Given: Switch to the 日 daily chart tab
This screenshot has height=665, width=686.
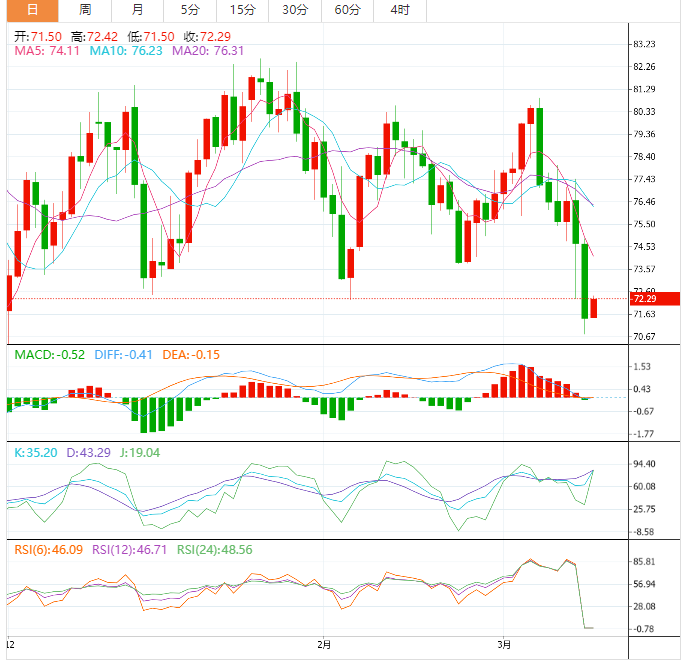Looking at the screenshot, I should coord(33,10).
